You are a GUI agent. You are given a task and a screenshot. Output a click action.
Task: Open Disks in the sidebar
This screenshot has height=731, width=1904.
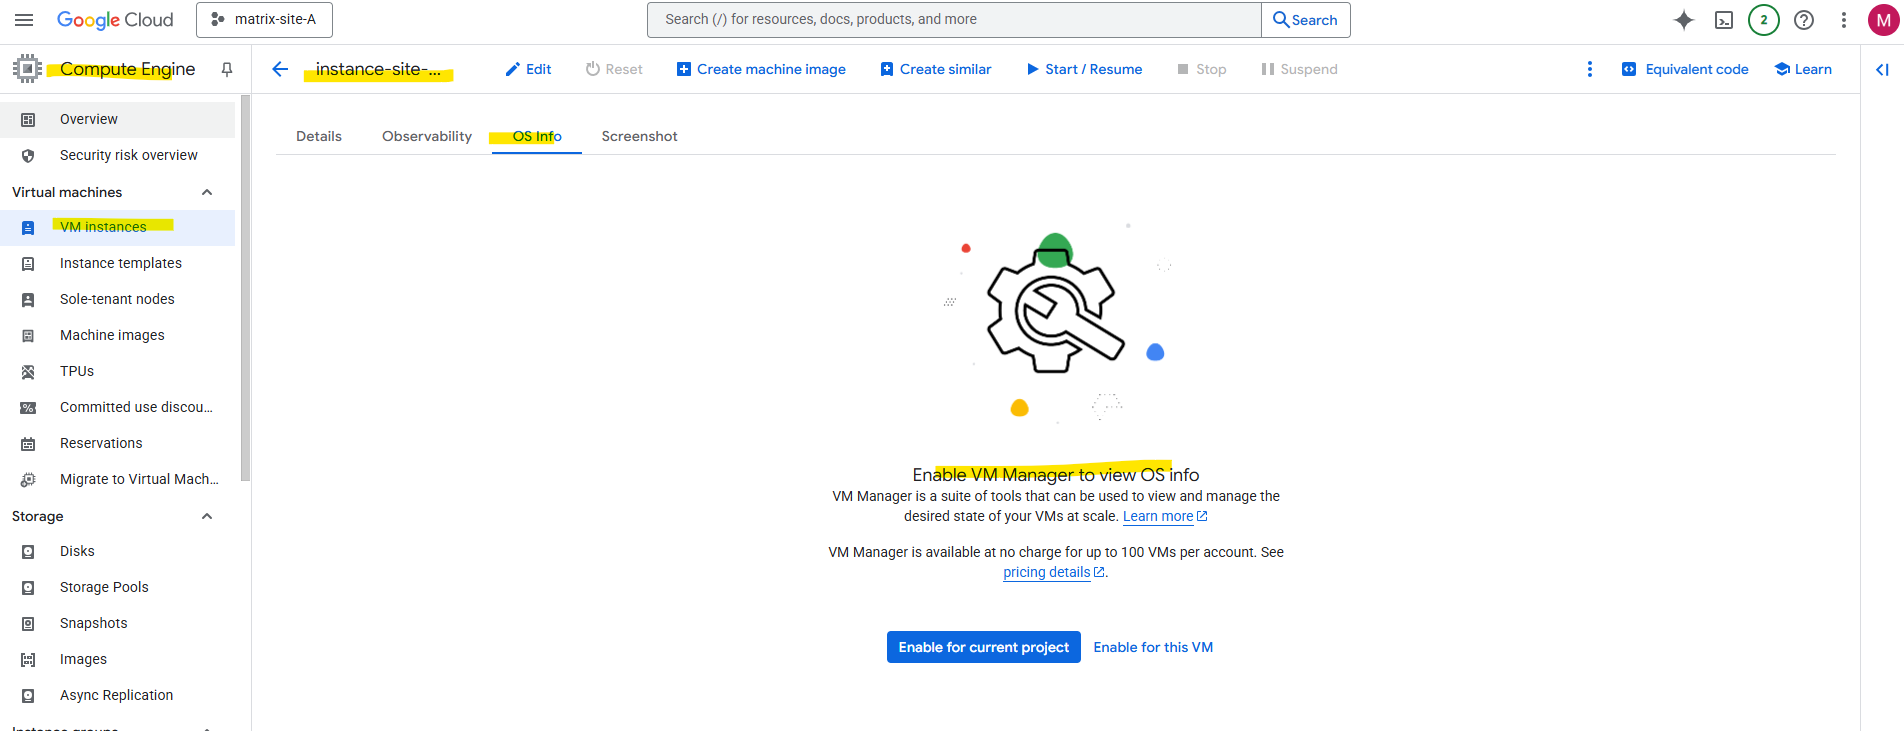coord(118,551)
